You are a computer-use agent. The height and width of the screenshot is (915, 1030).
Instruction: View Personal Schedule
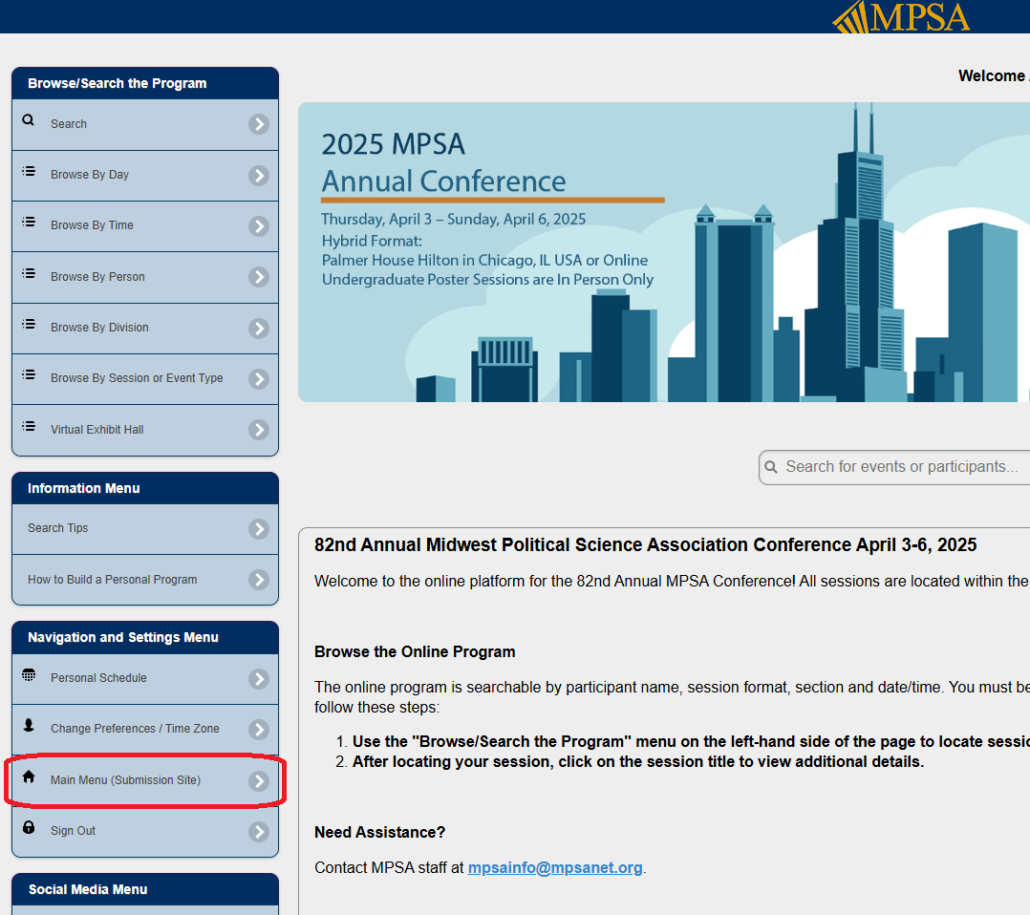(x=145, y=679)
